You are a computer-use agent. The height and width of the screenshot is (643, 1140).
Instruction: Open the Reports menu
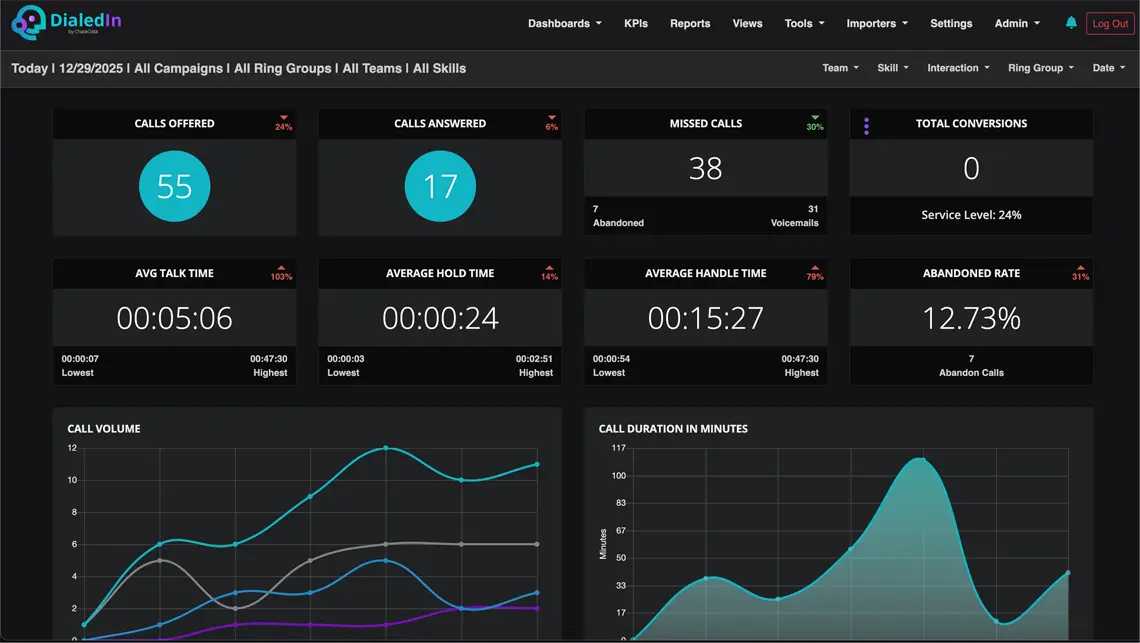(x=690, y=23)
